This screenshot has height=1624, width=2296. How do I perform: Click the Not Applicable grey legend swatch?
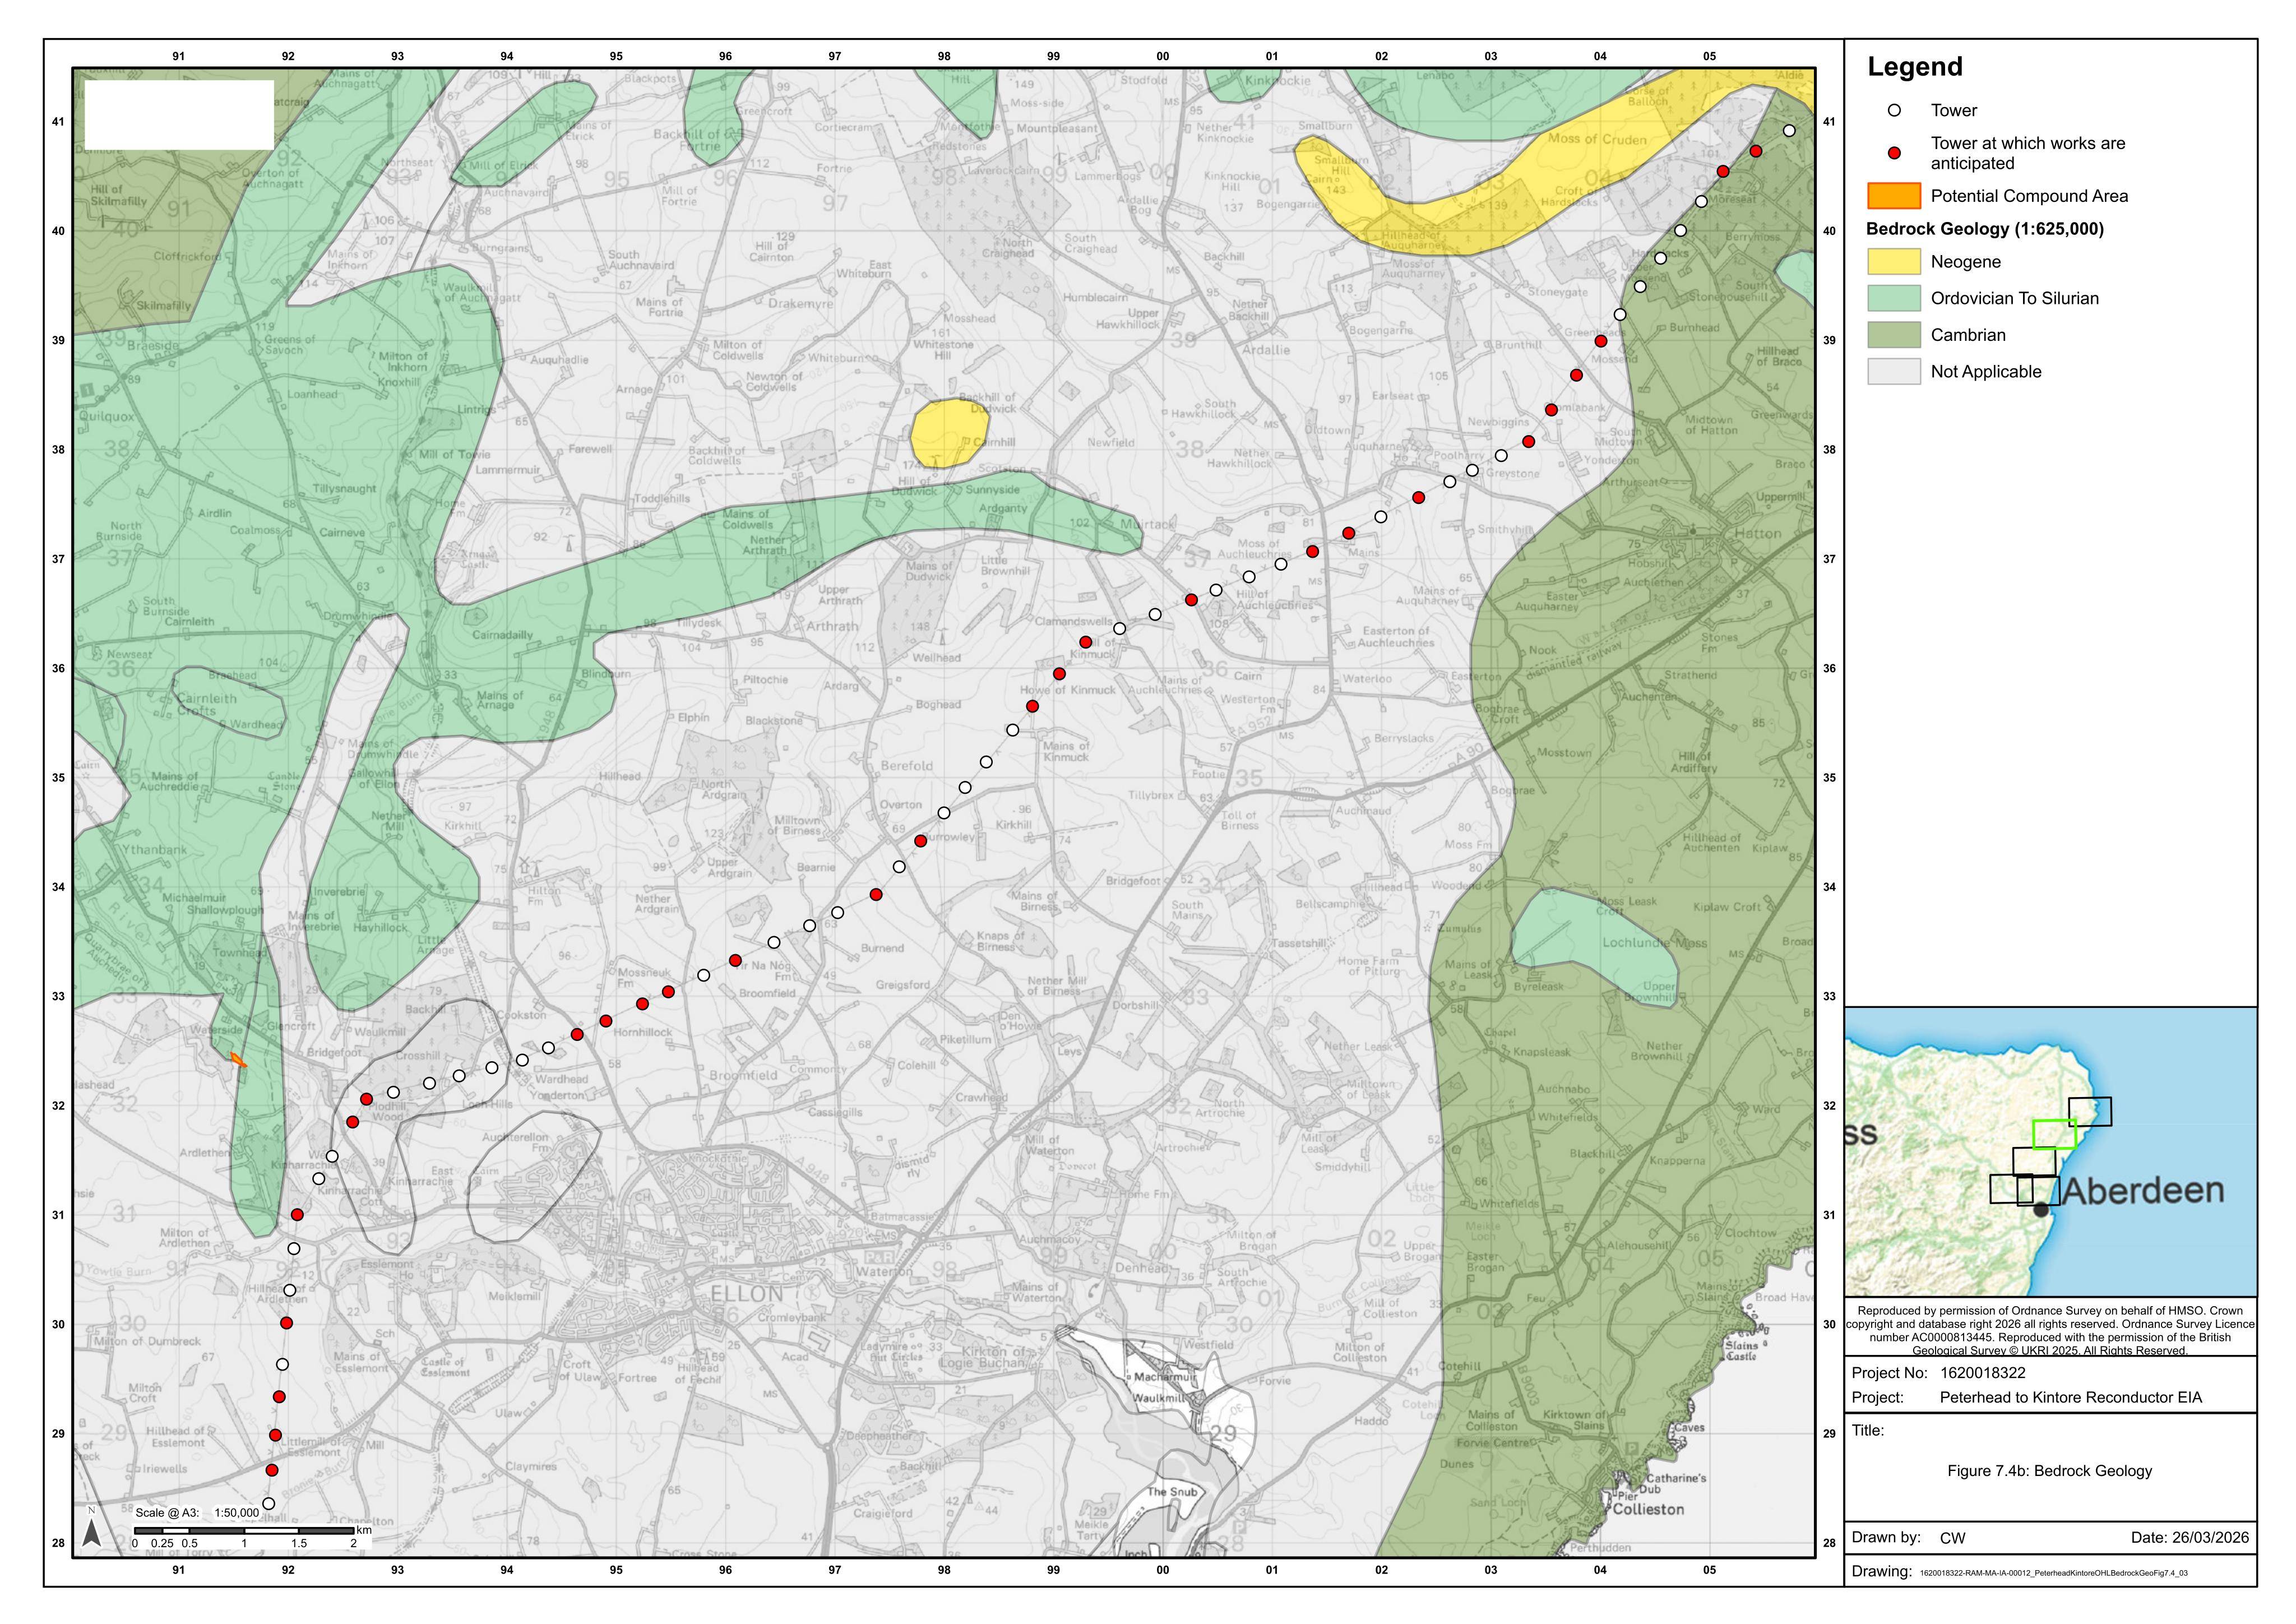pos(1894,372)
